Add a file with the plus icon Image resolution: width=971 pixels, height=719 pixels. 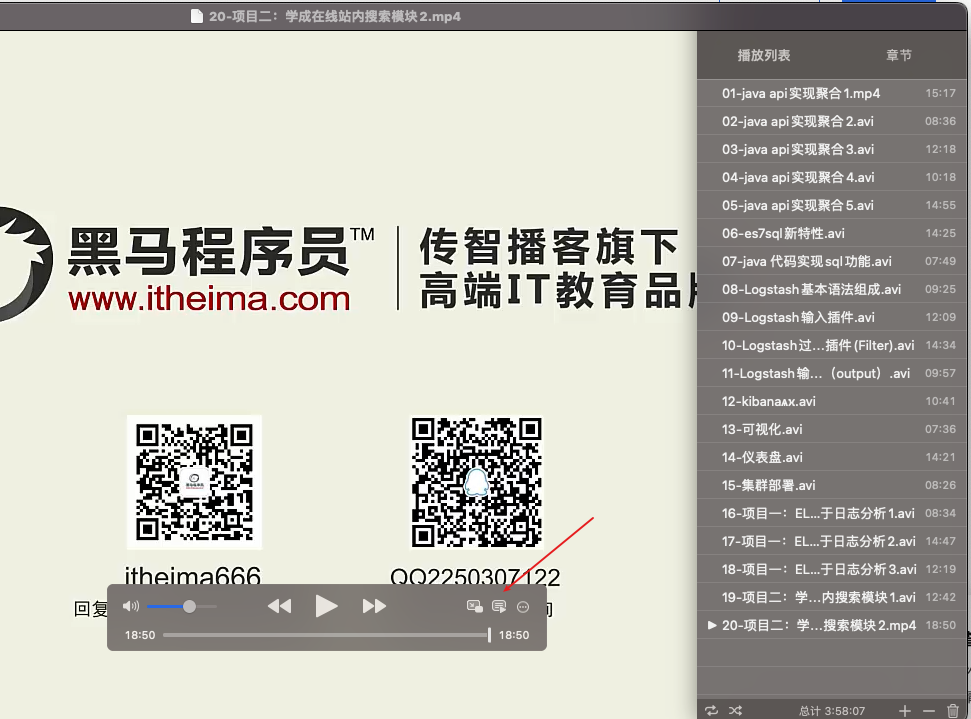pyautogui.click(x=904, y=710)
